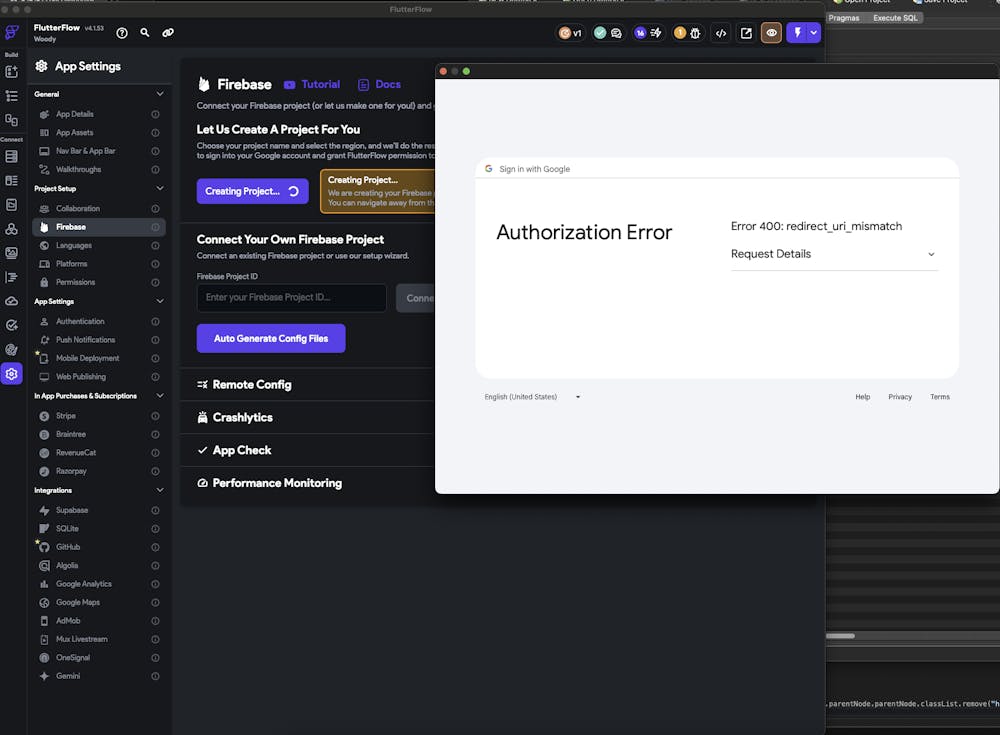Click the settings gear icon in left rail

(12, 373)
